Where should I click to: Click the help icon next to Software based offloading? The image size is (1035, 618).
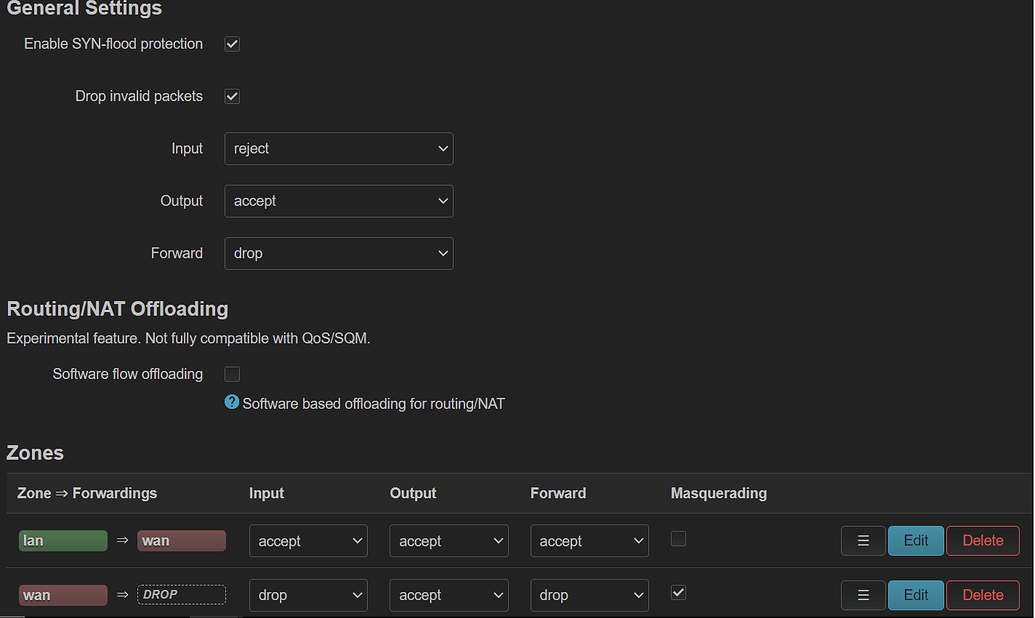click(x=231, y=403)
